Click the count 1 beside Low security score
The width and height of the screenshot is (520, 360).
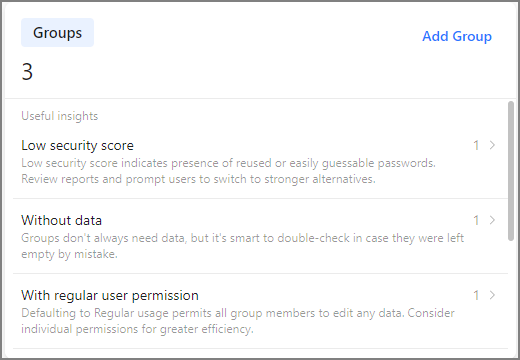click(476, 145)
